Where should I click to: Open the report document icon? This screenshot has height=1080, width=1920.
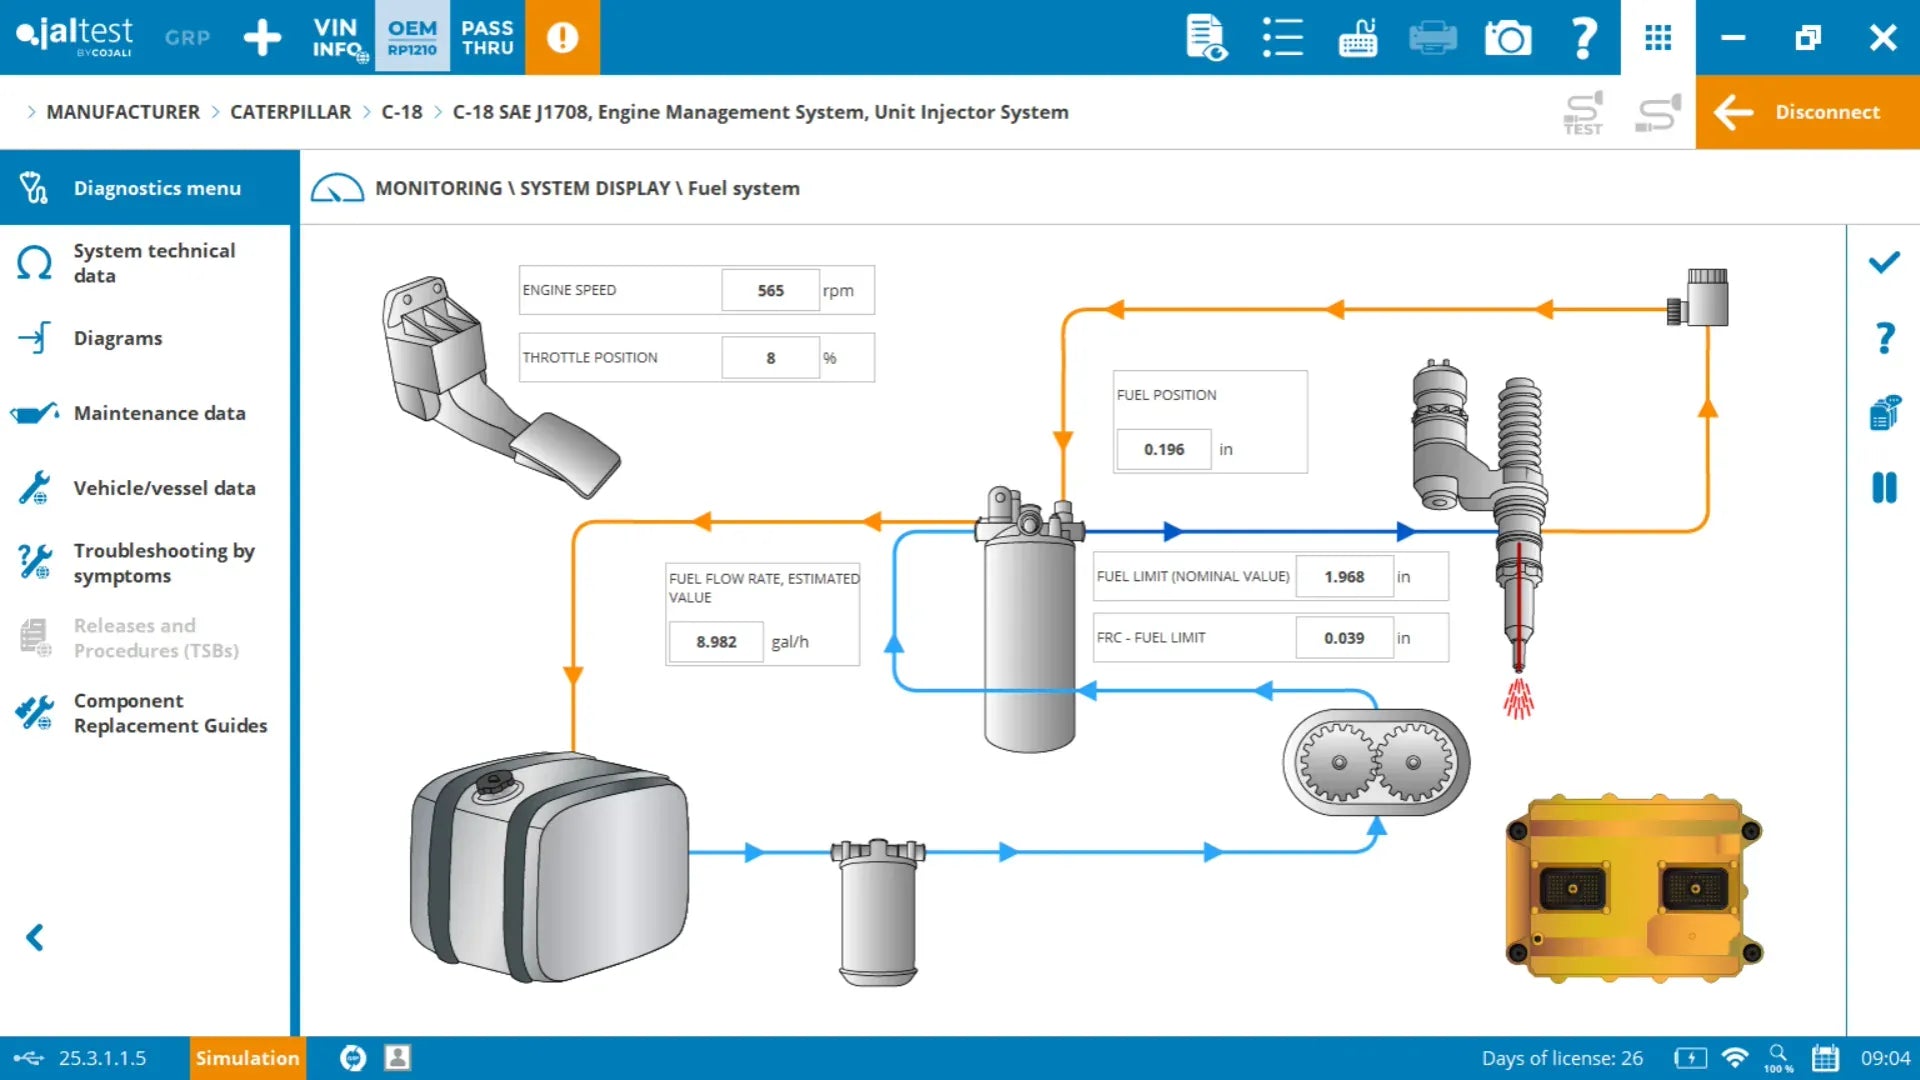click(1207, 37)
